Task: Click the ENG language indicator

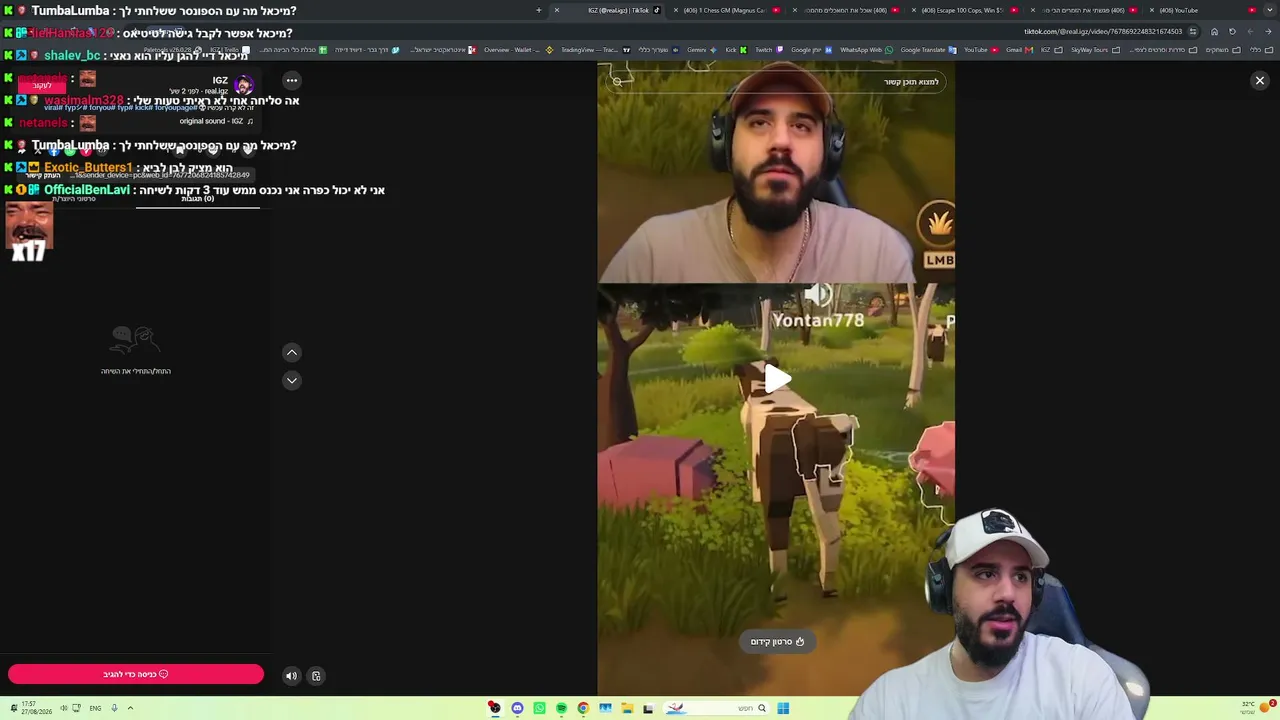Action: (95, 708)
